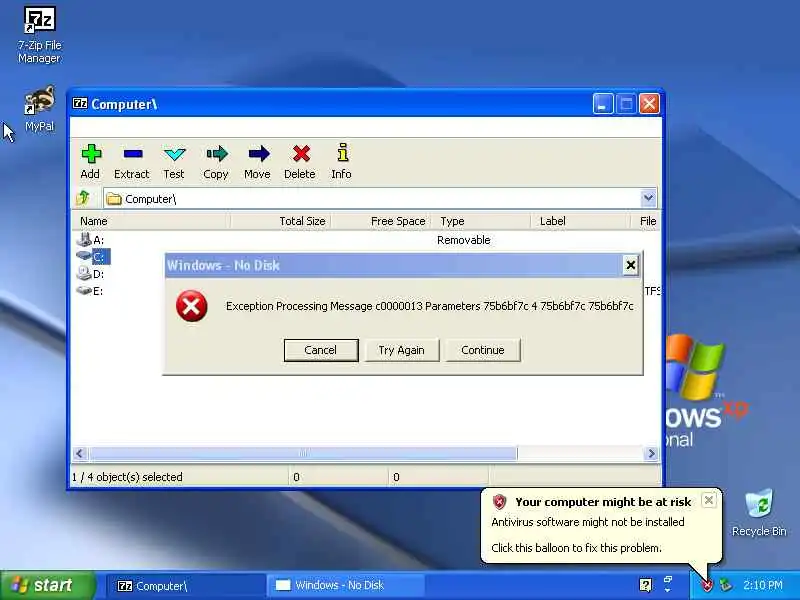
Task: Click the horizontal scrollbar right arrow
Action: 651,453
